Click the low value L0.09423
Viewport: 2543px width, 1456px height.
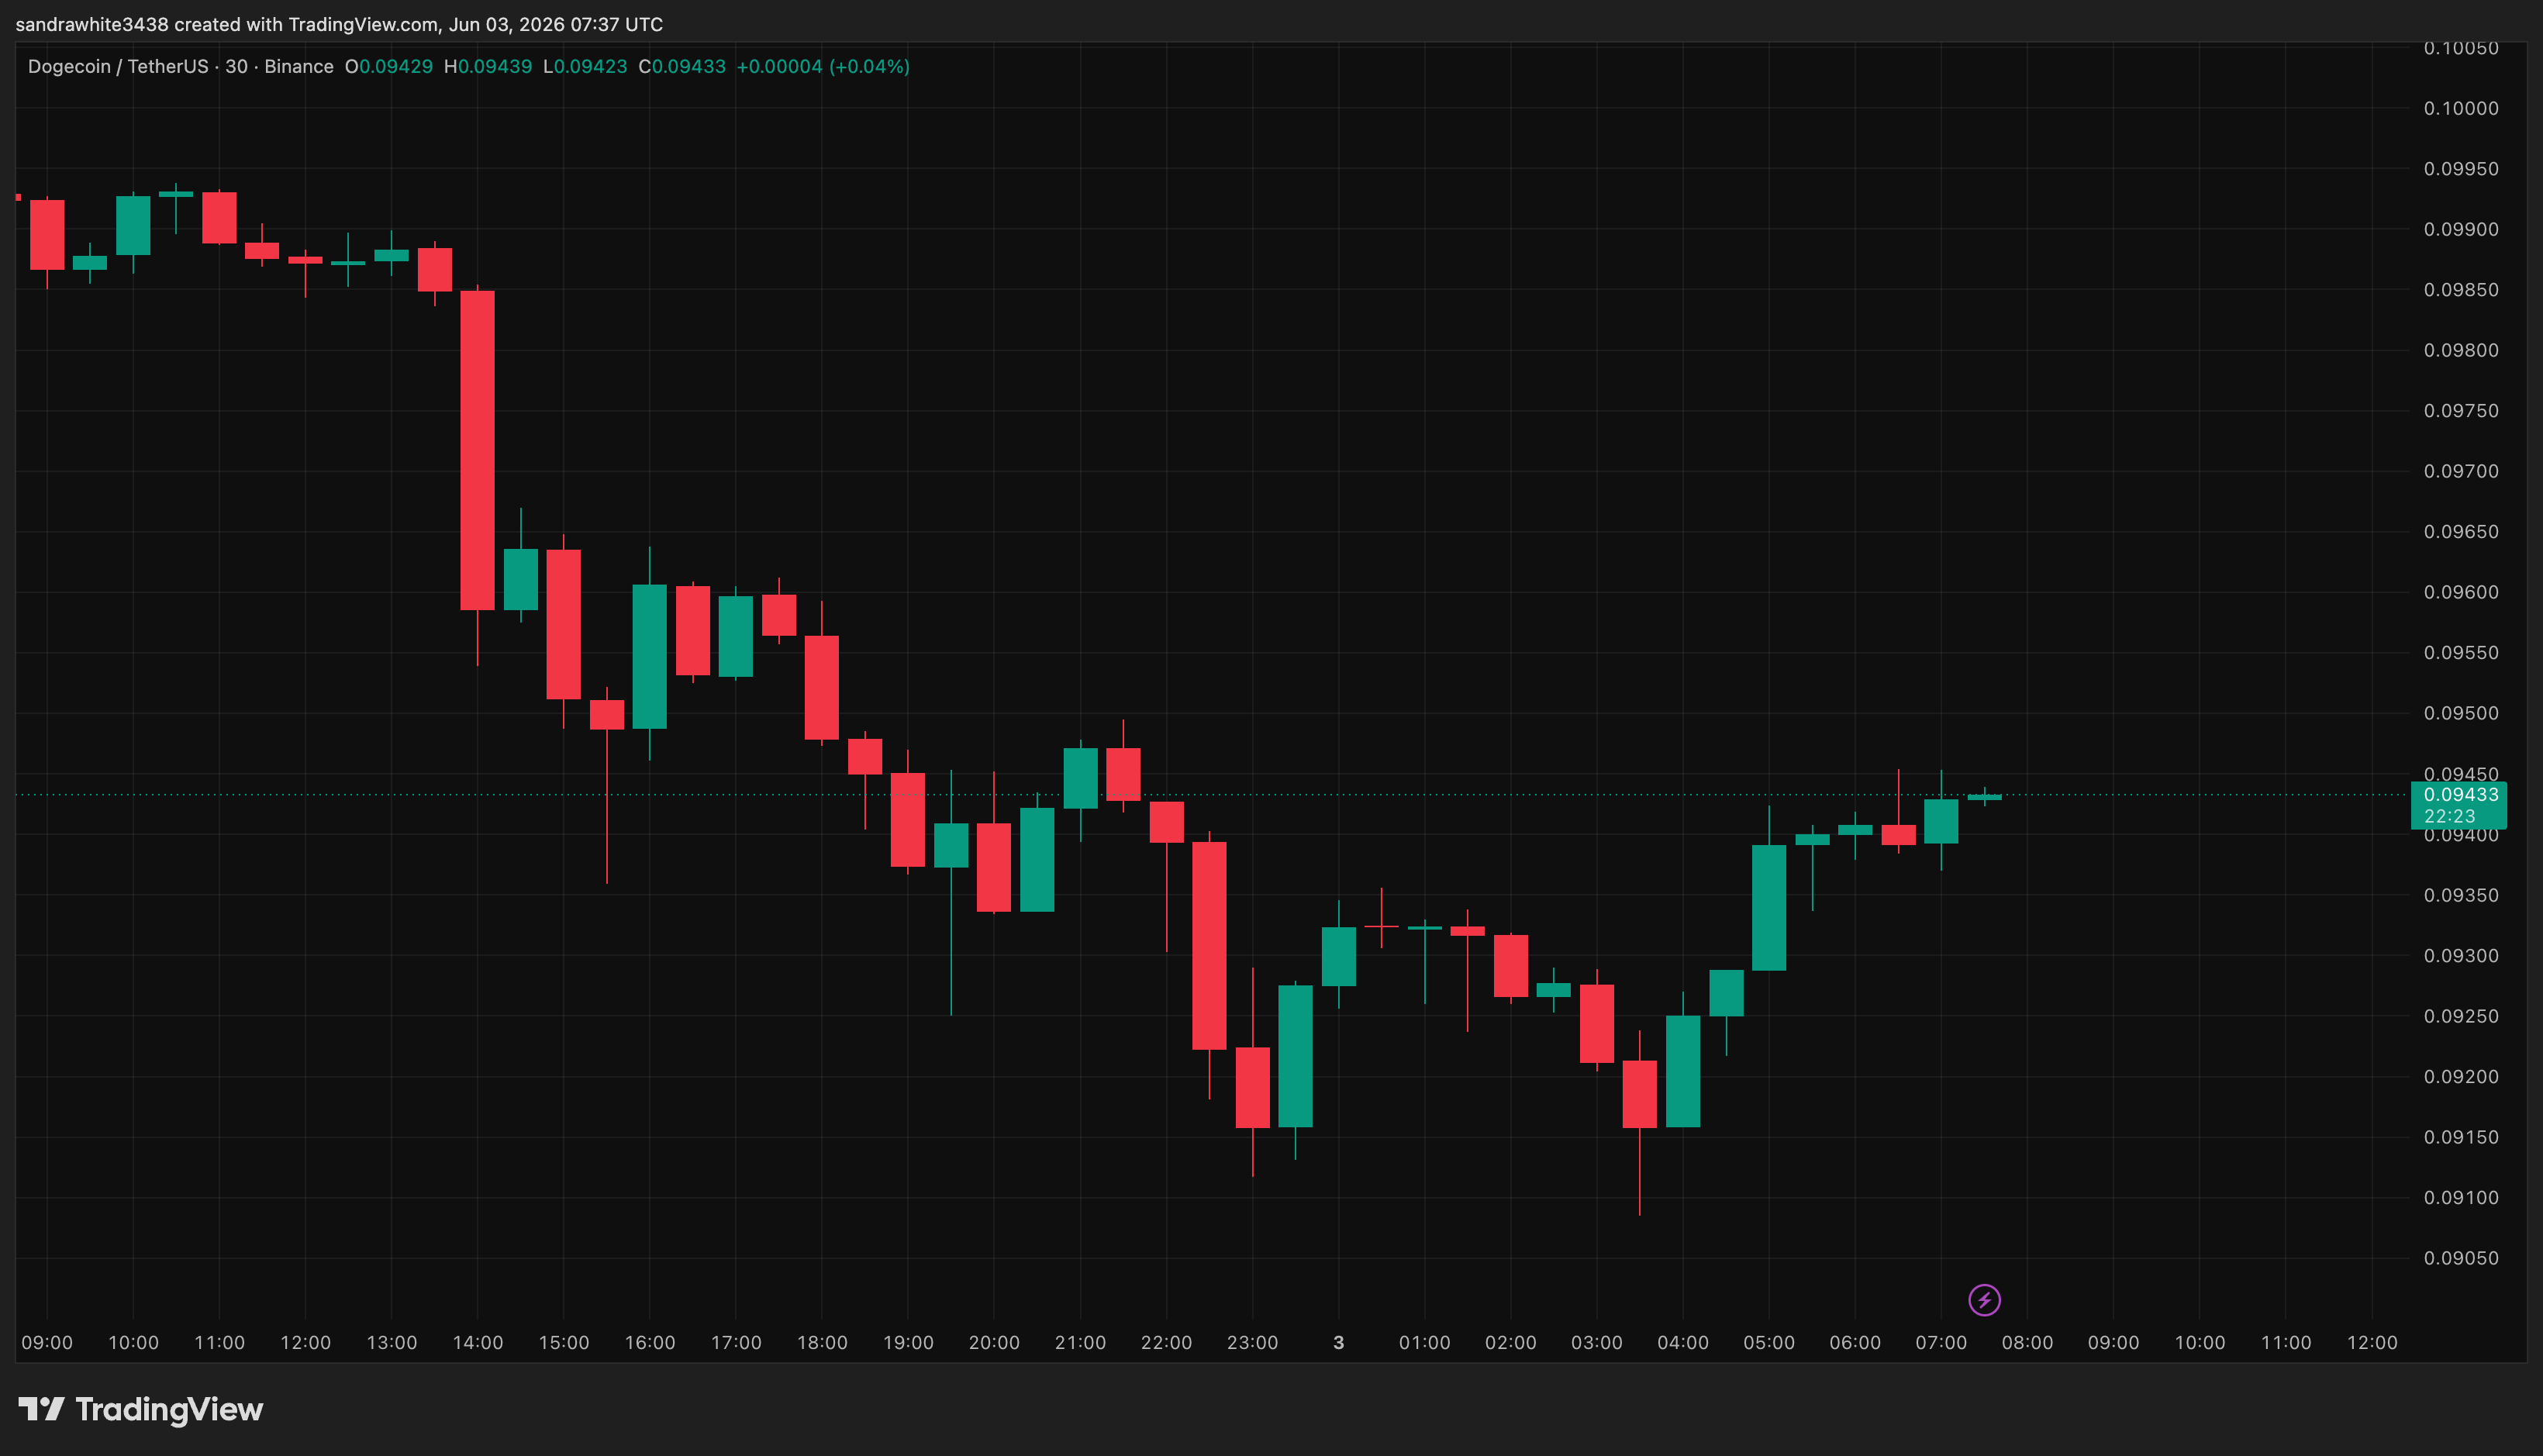(585, 66)
